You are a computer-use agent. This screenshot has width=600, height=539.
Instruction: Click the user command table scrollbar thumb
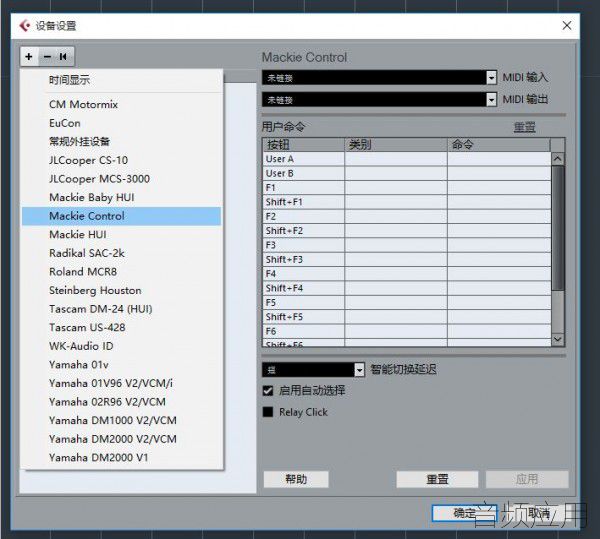[558, 228]
